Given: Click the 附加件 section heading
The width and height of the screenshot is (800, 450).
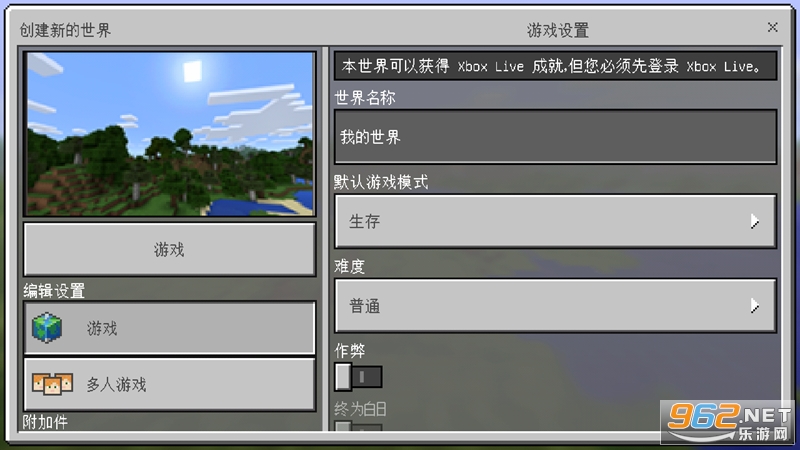Looking at the screenshot, I should [x=45, y=422].
